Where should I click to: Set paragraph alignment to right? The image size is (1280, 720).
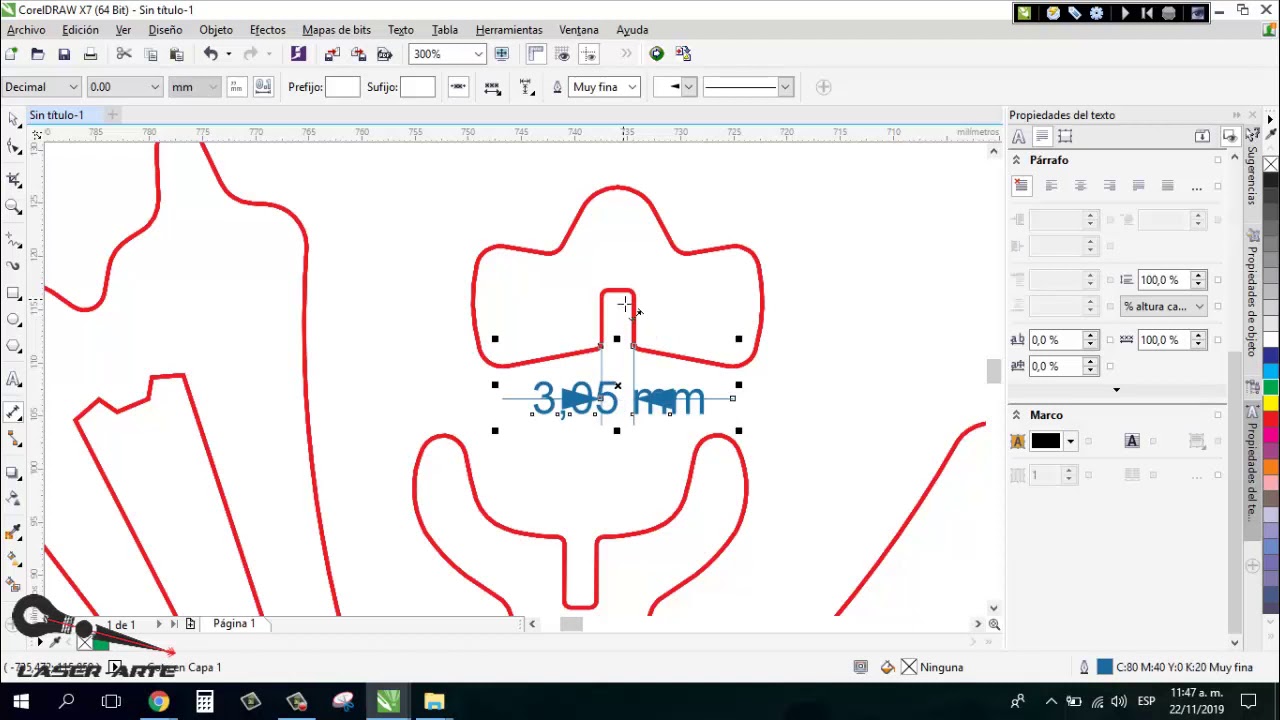(1109, 186)
